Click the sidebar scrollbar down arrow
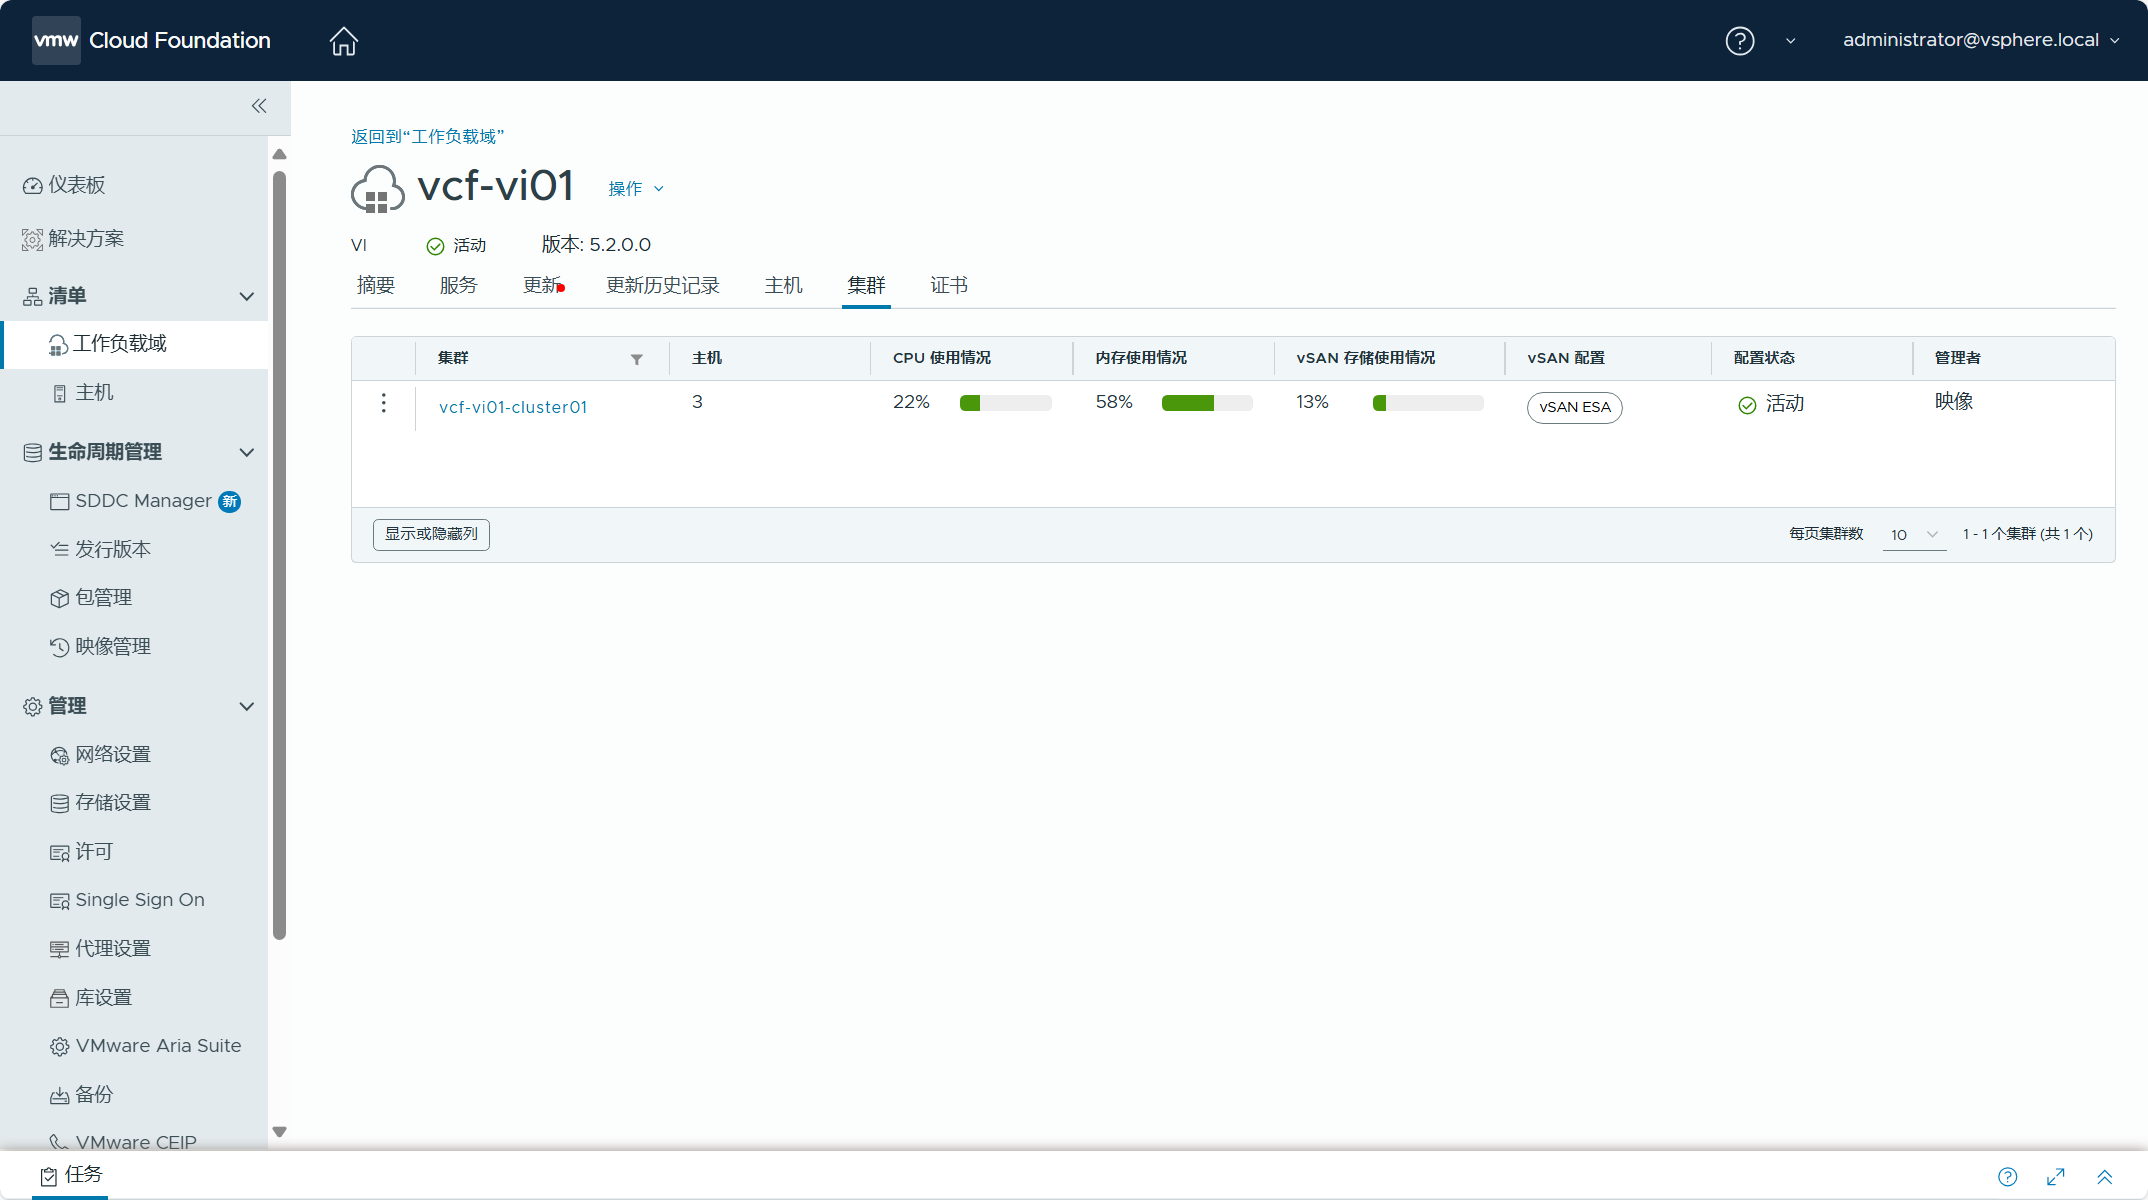Screen dimensions: 2148x1200 coord(280,1132)
